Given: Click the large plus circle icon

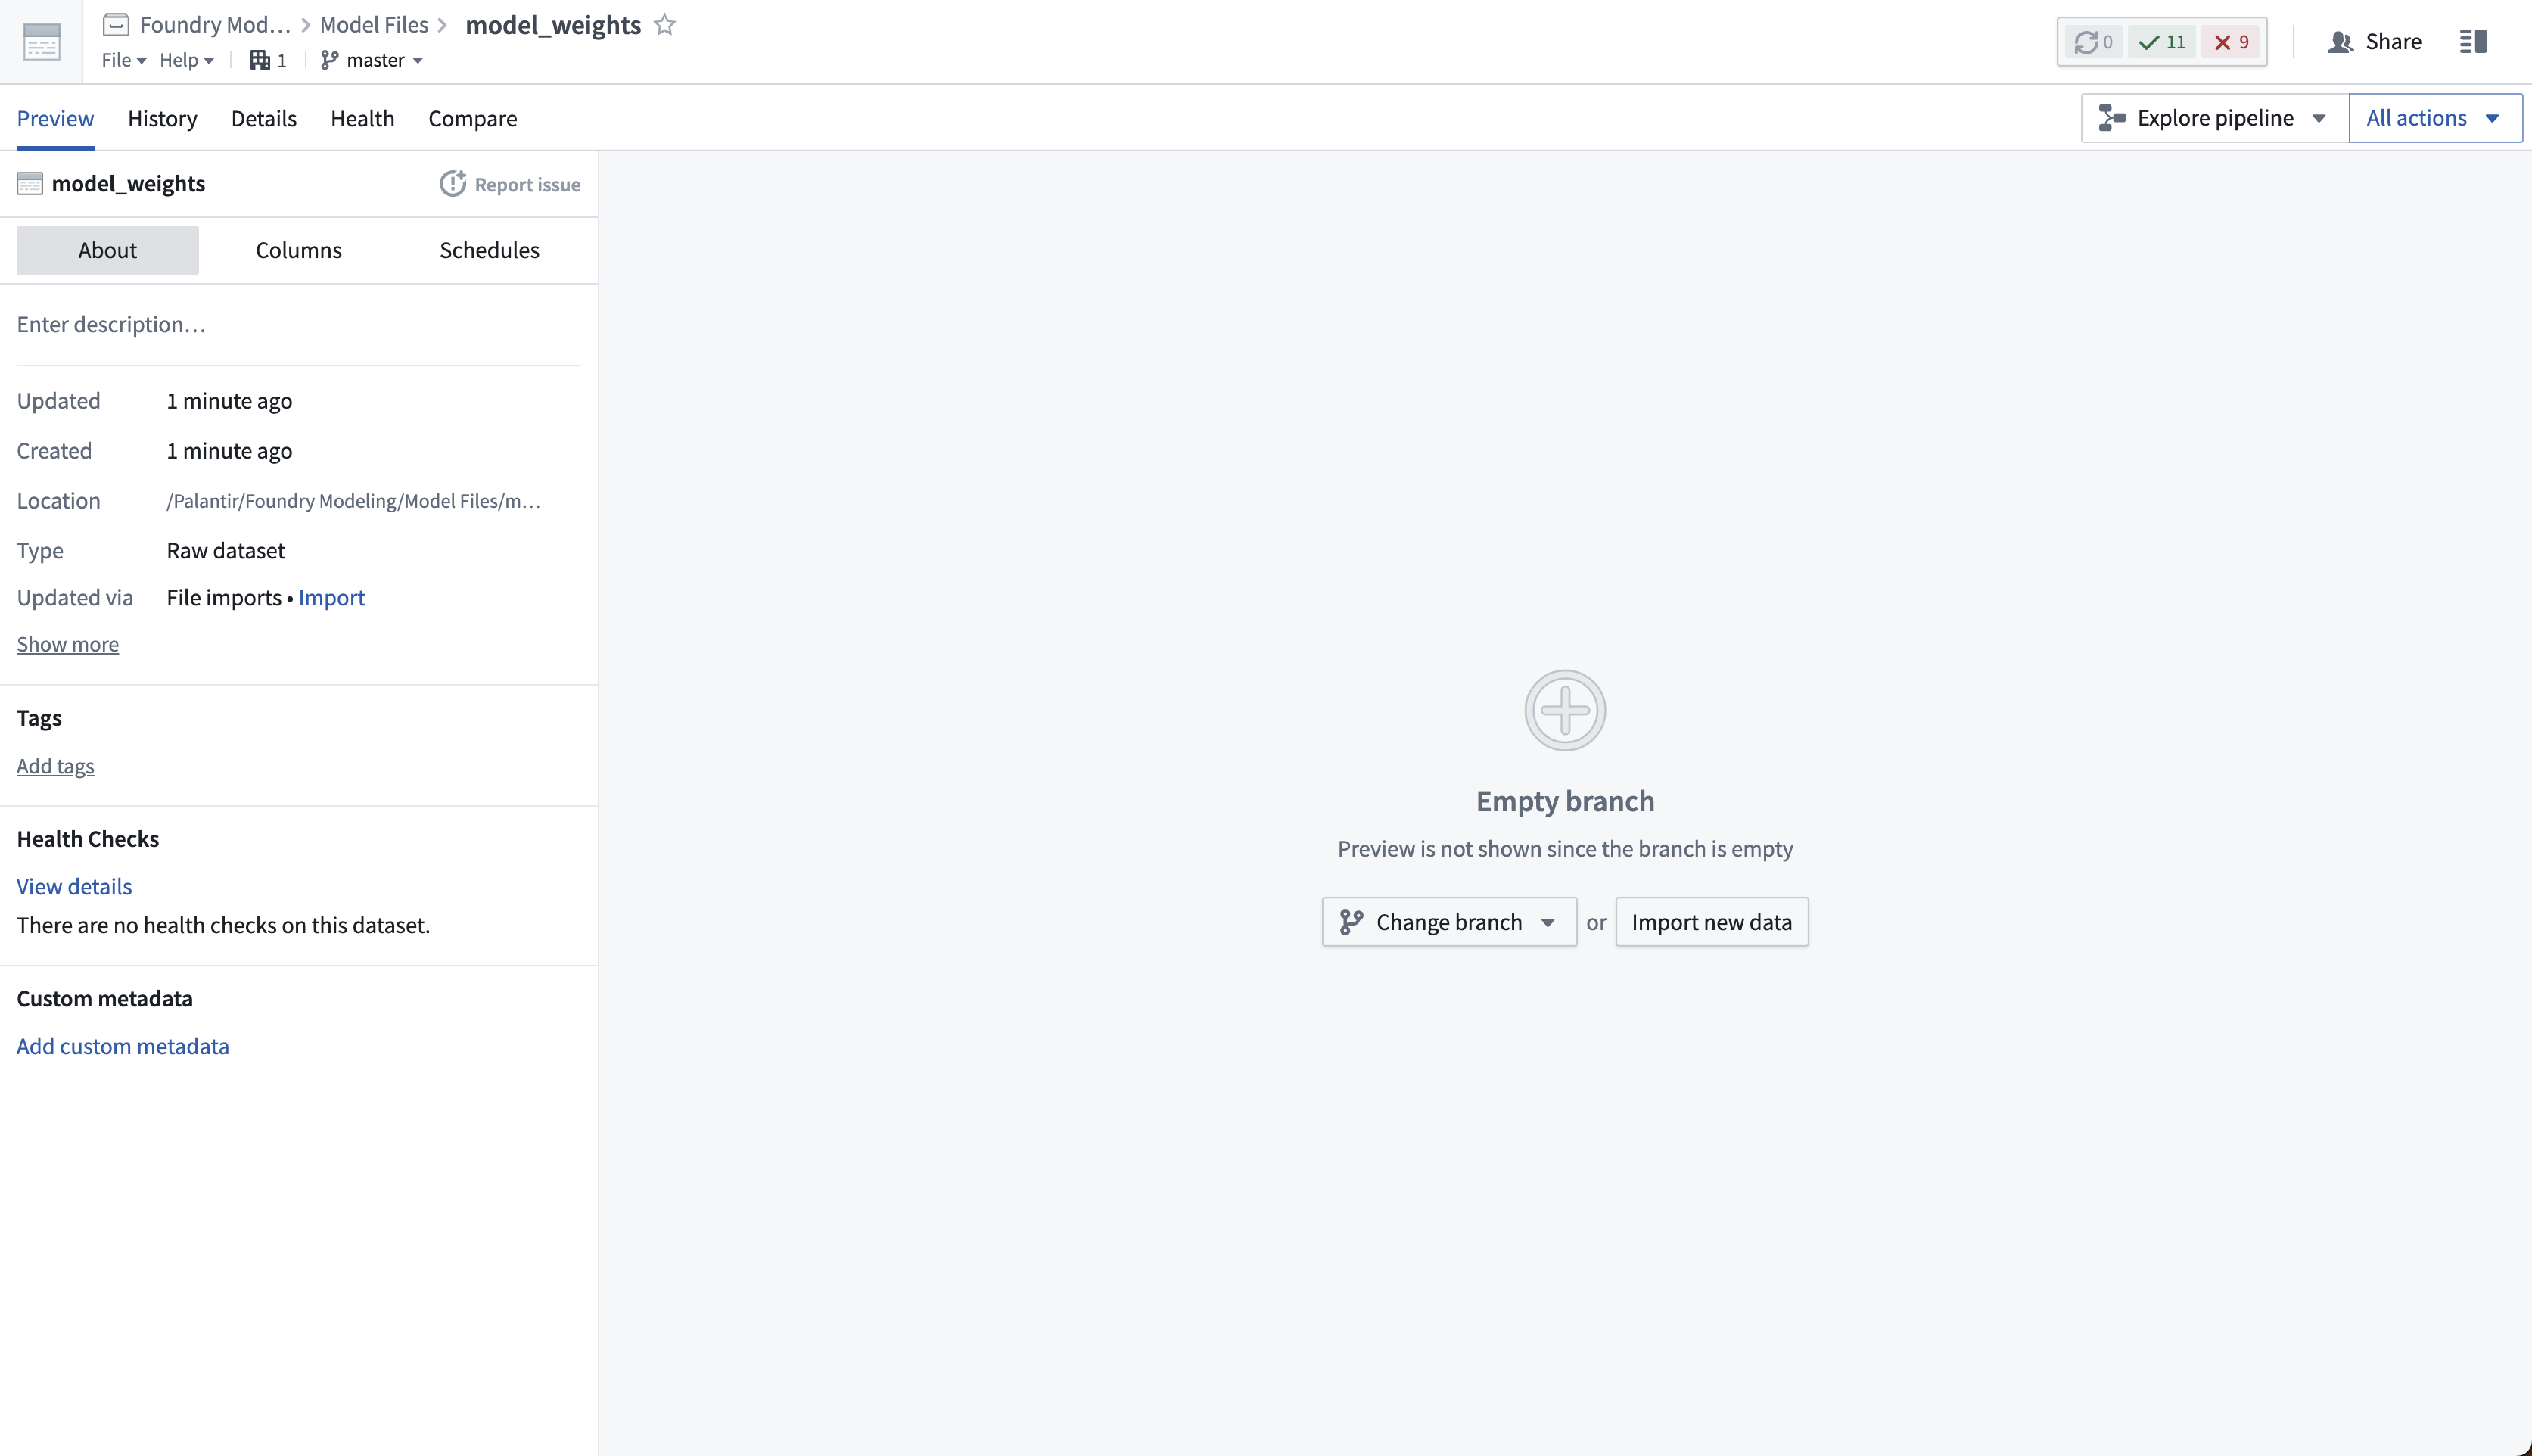Looking at the screenshot, I should [x=1565, y=710].
